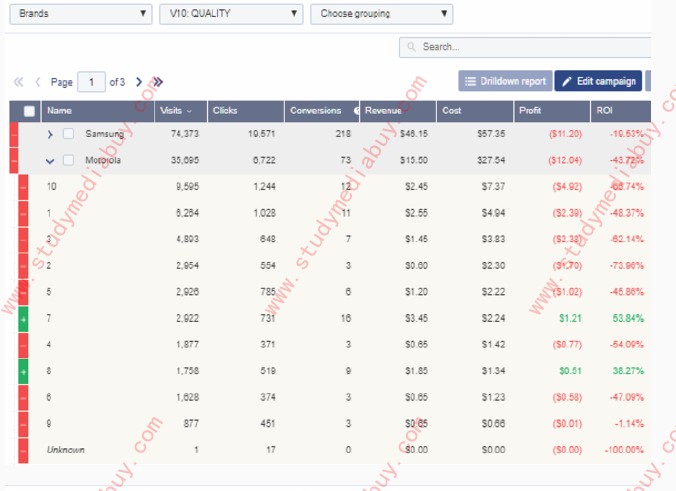Click red minus marker on row 4

[23, 345]
